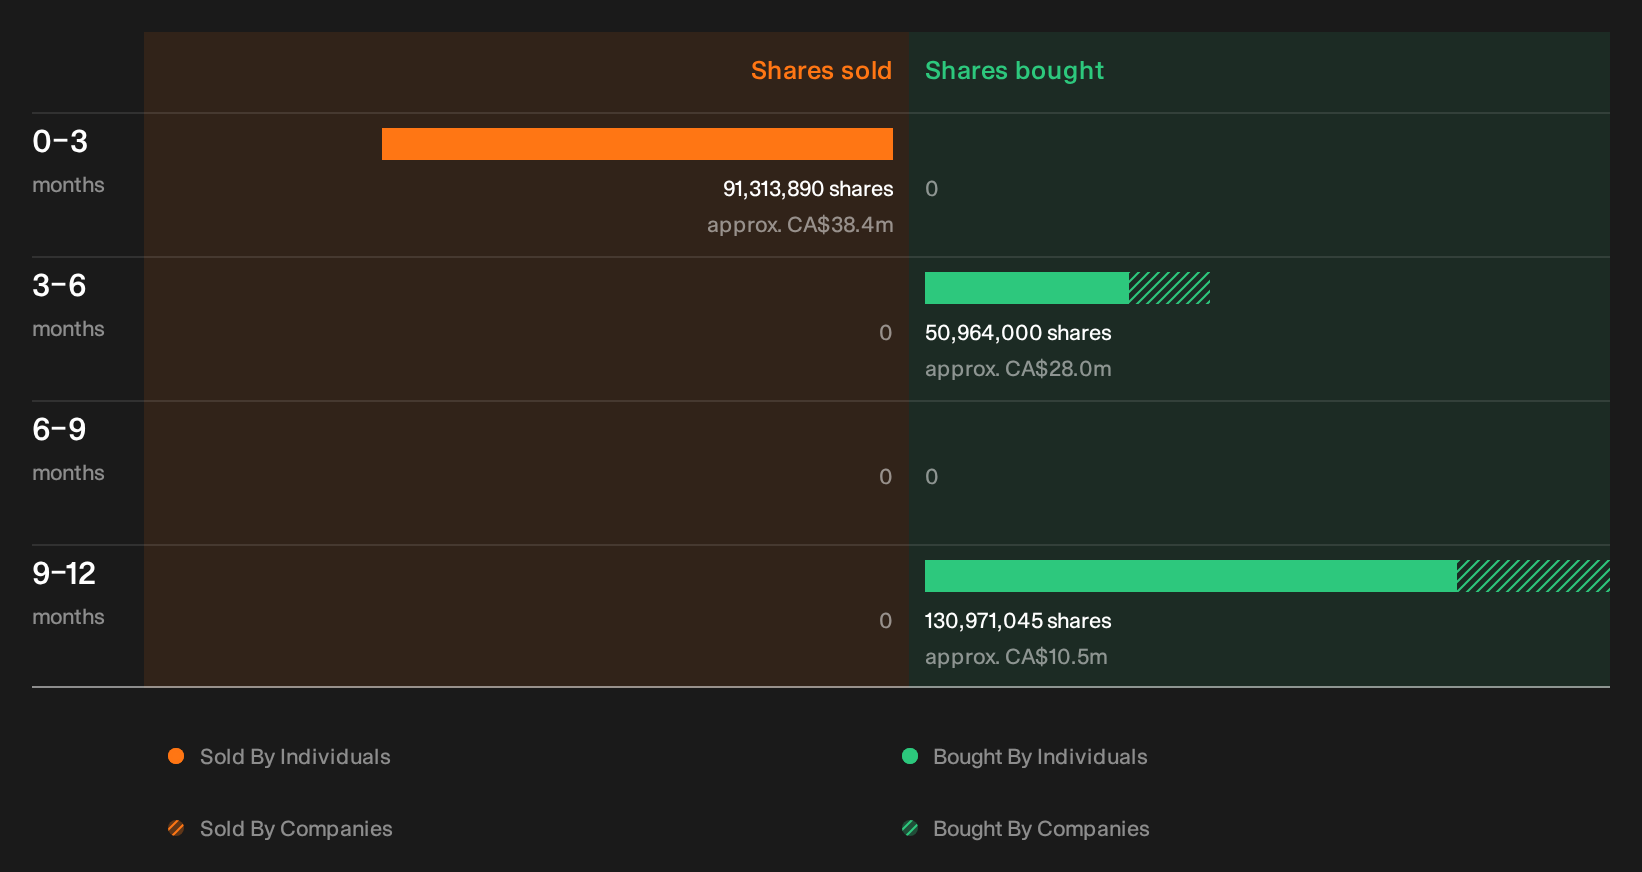Click the green Bought By Individuals legend dot
Image resolution: width=1642 pixels, height=872 pixels.
[x=910, y=756]
